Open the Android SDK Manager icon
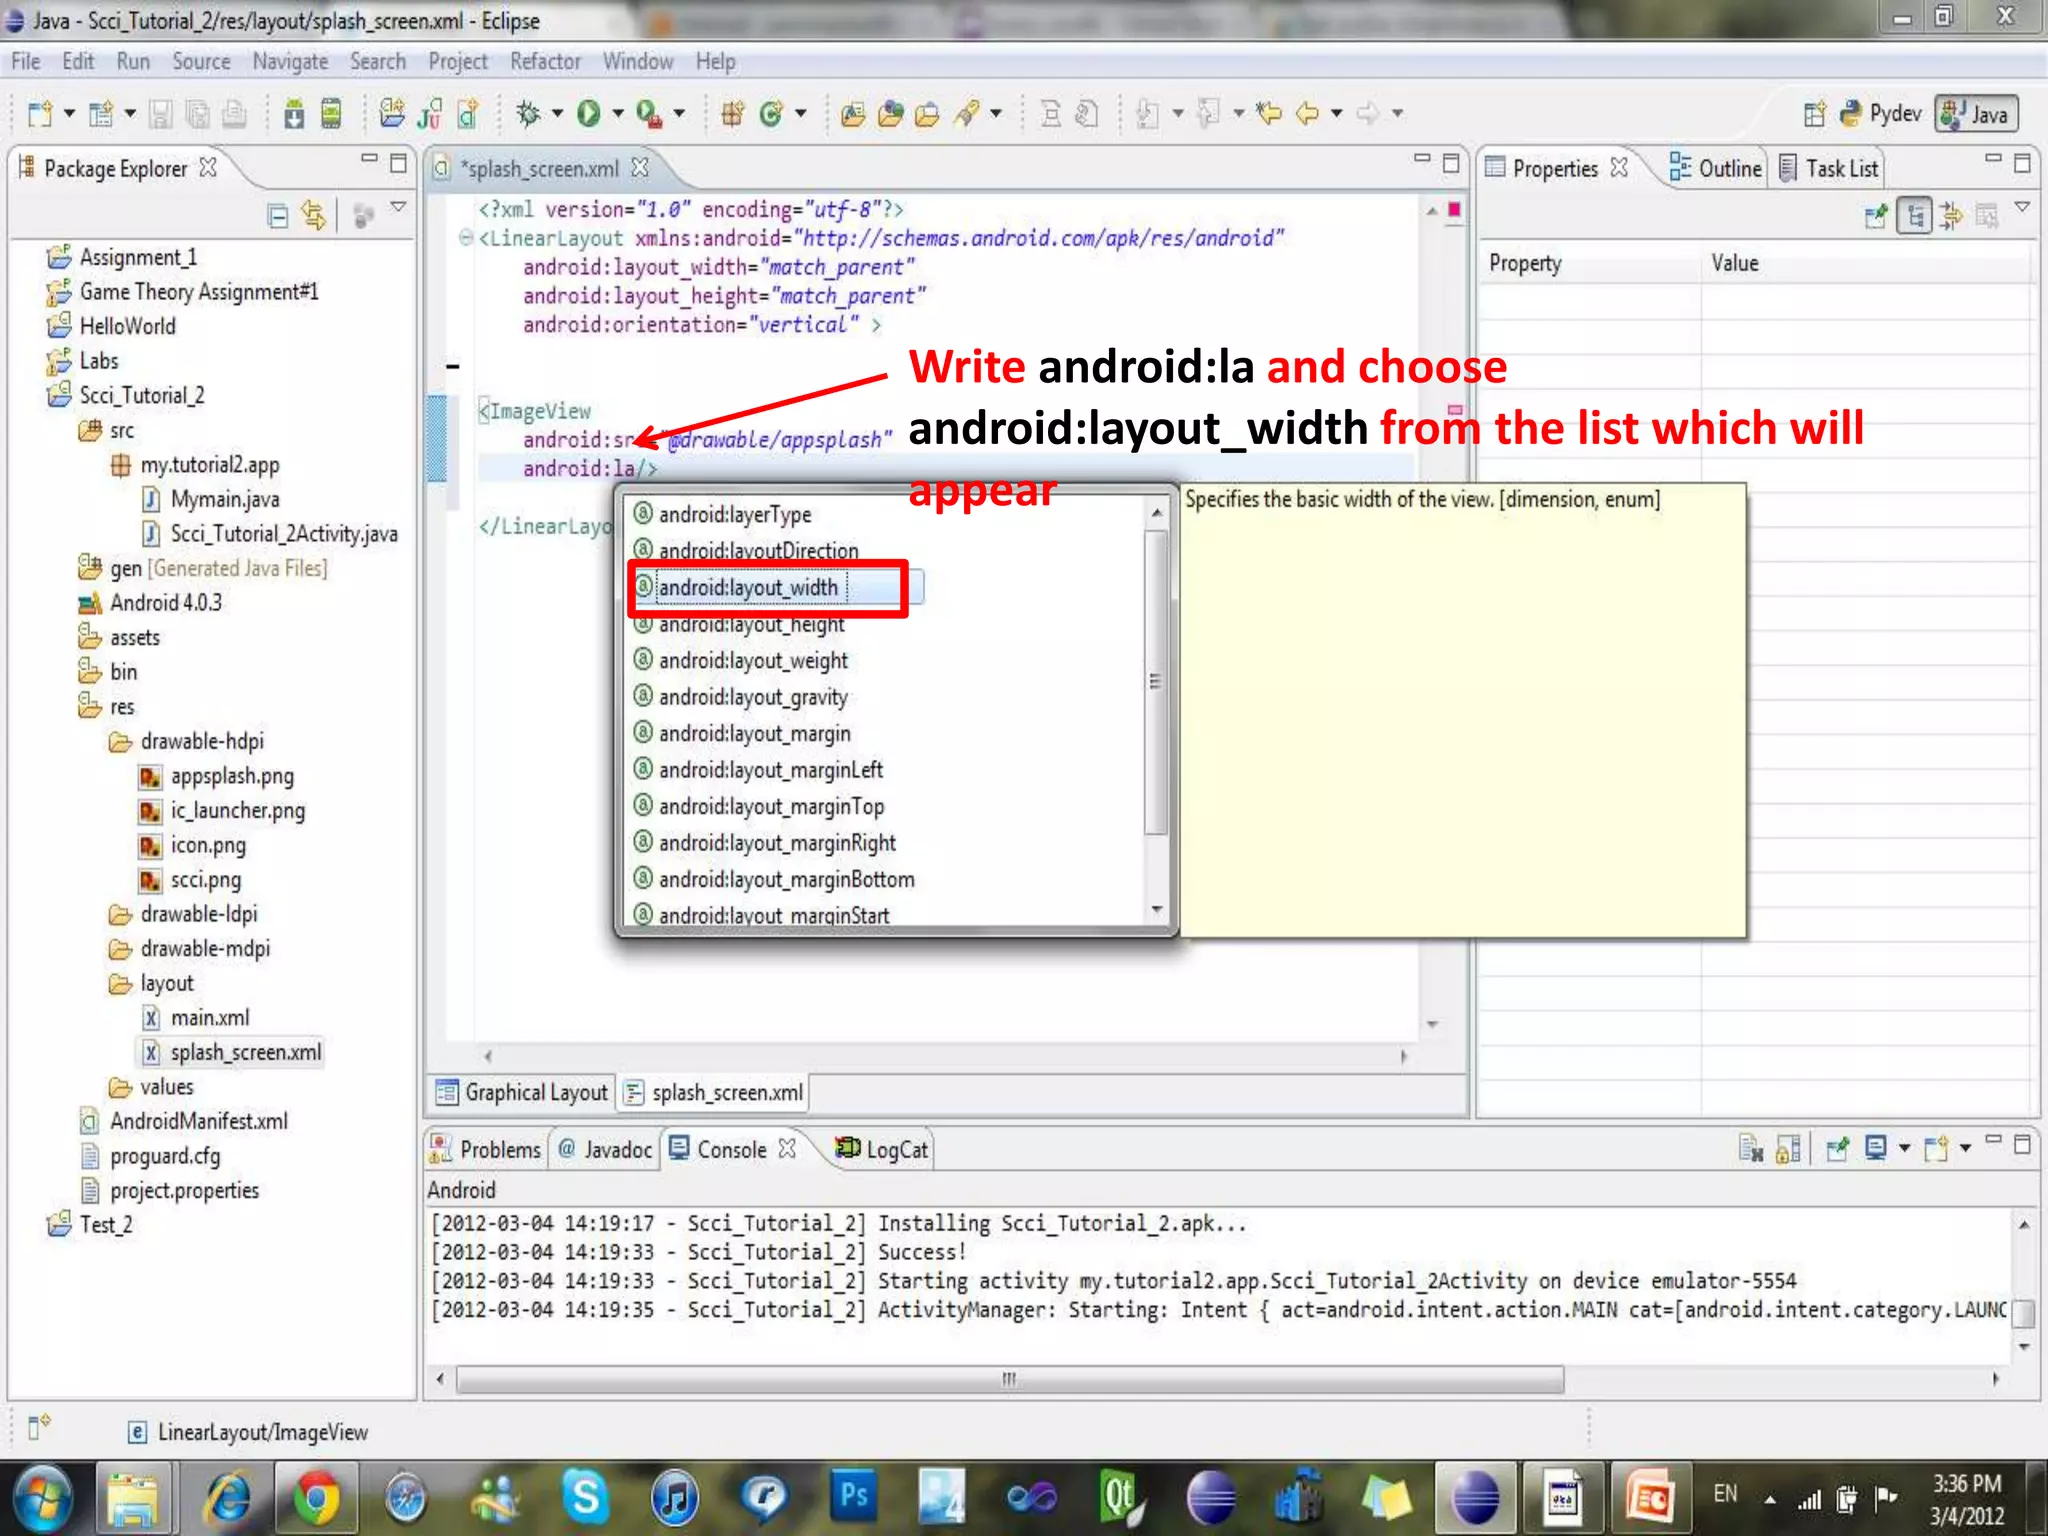 pos(294,114)
